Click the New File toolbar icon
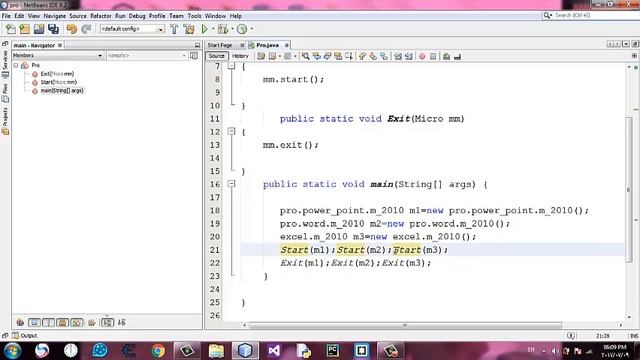The image size is (640, 360). tap(11, 29)
